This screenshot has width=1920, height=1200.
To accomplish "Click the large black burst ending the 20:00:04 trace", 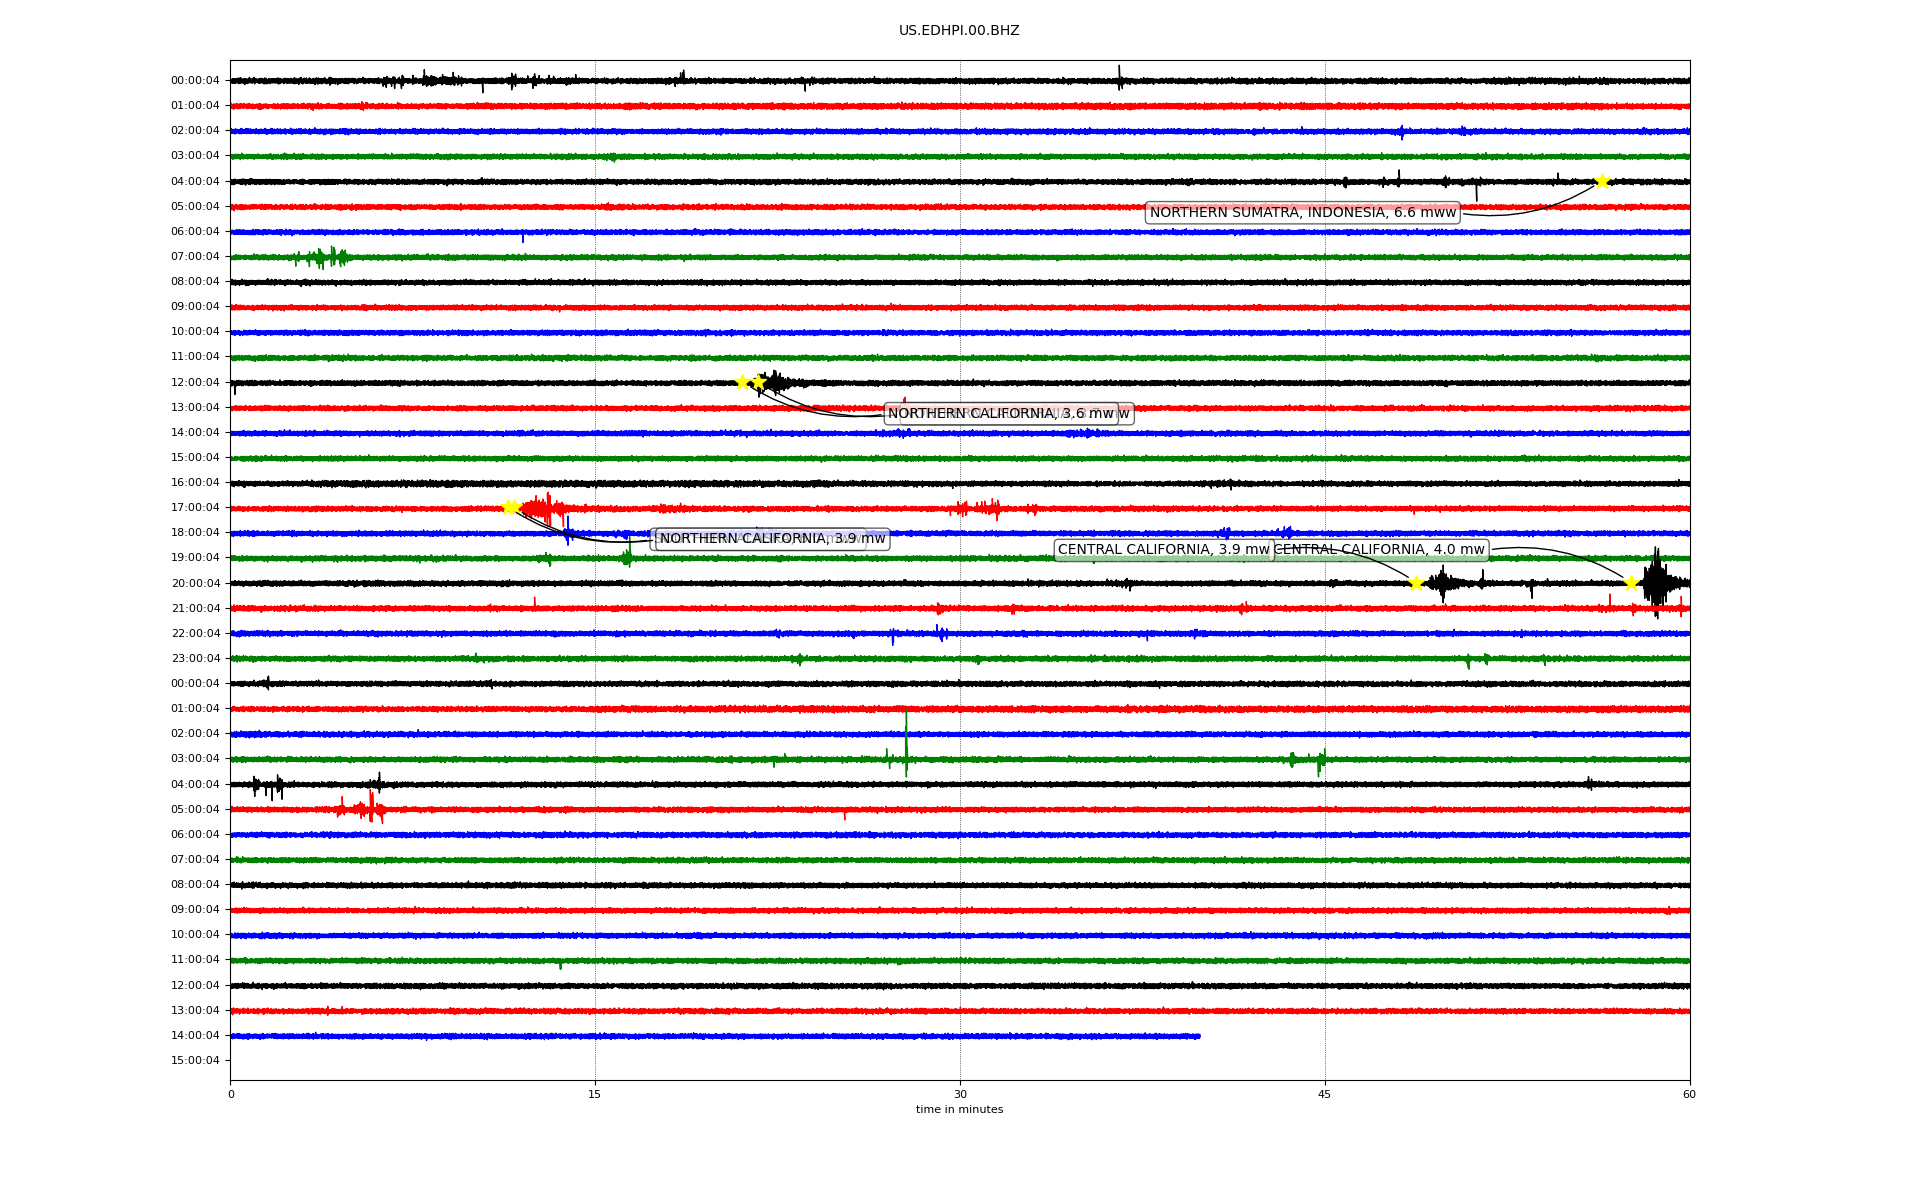I will (1656, 582).
